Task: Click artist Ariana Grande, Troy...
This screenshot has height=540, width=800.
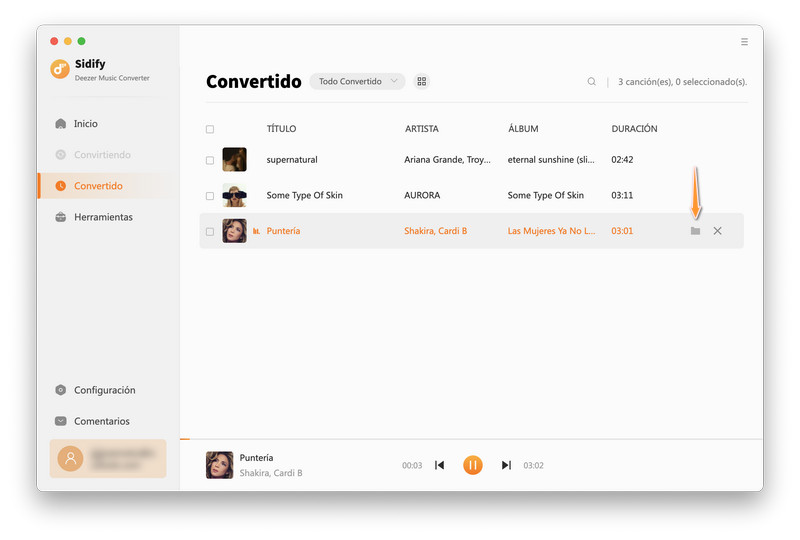Action: pos(447,160)
